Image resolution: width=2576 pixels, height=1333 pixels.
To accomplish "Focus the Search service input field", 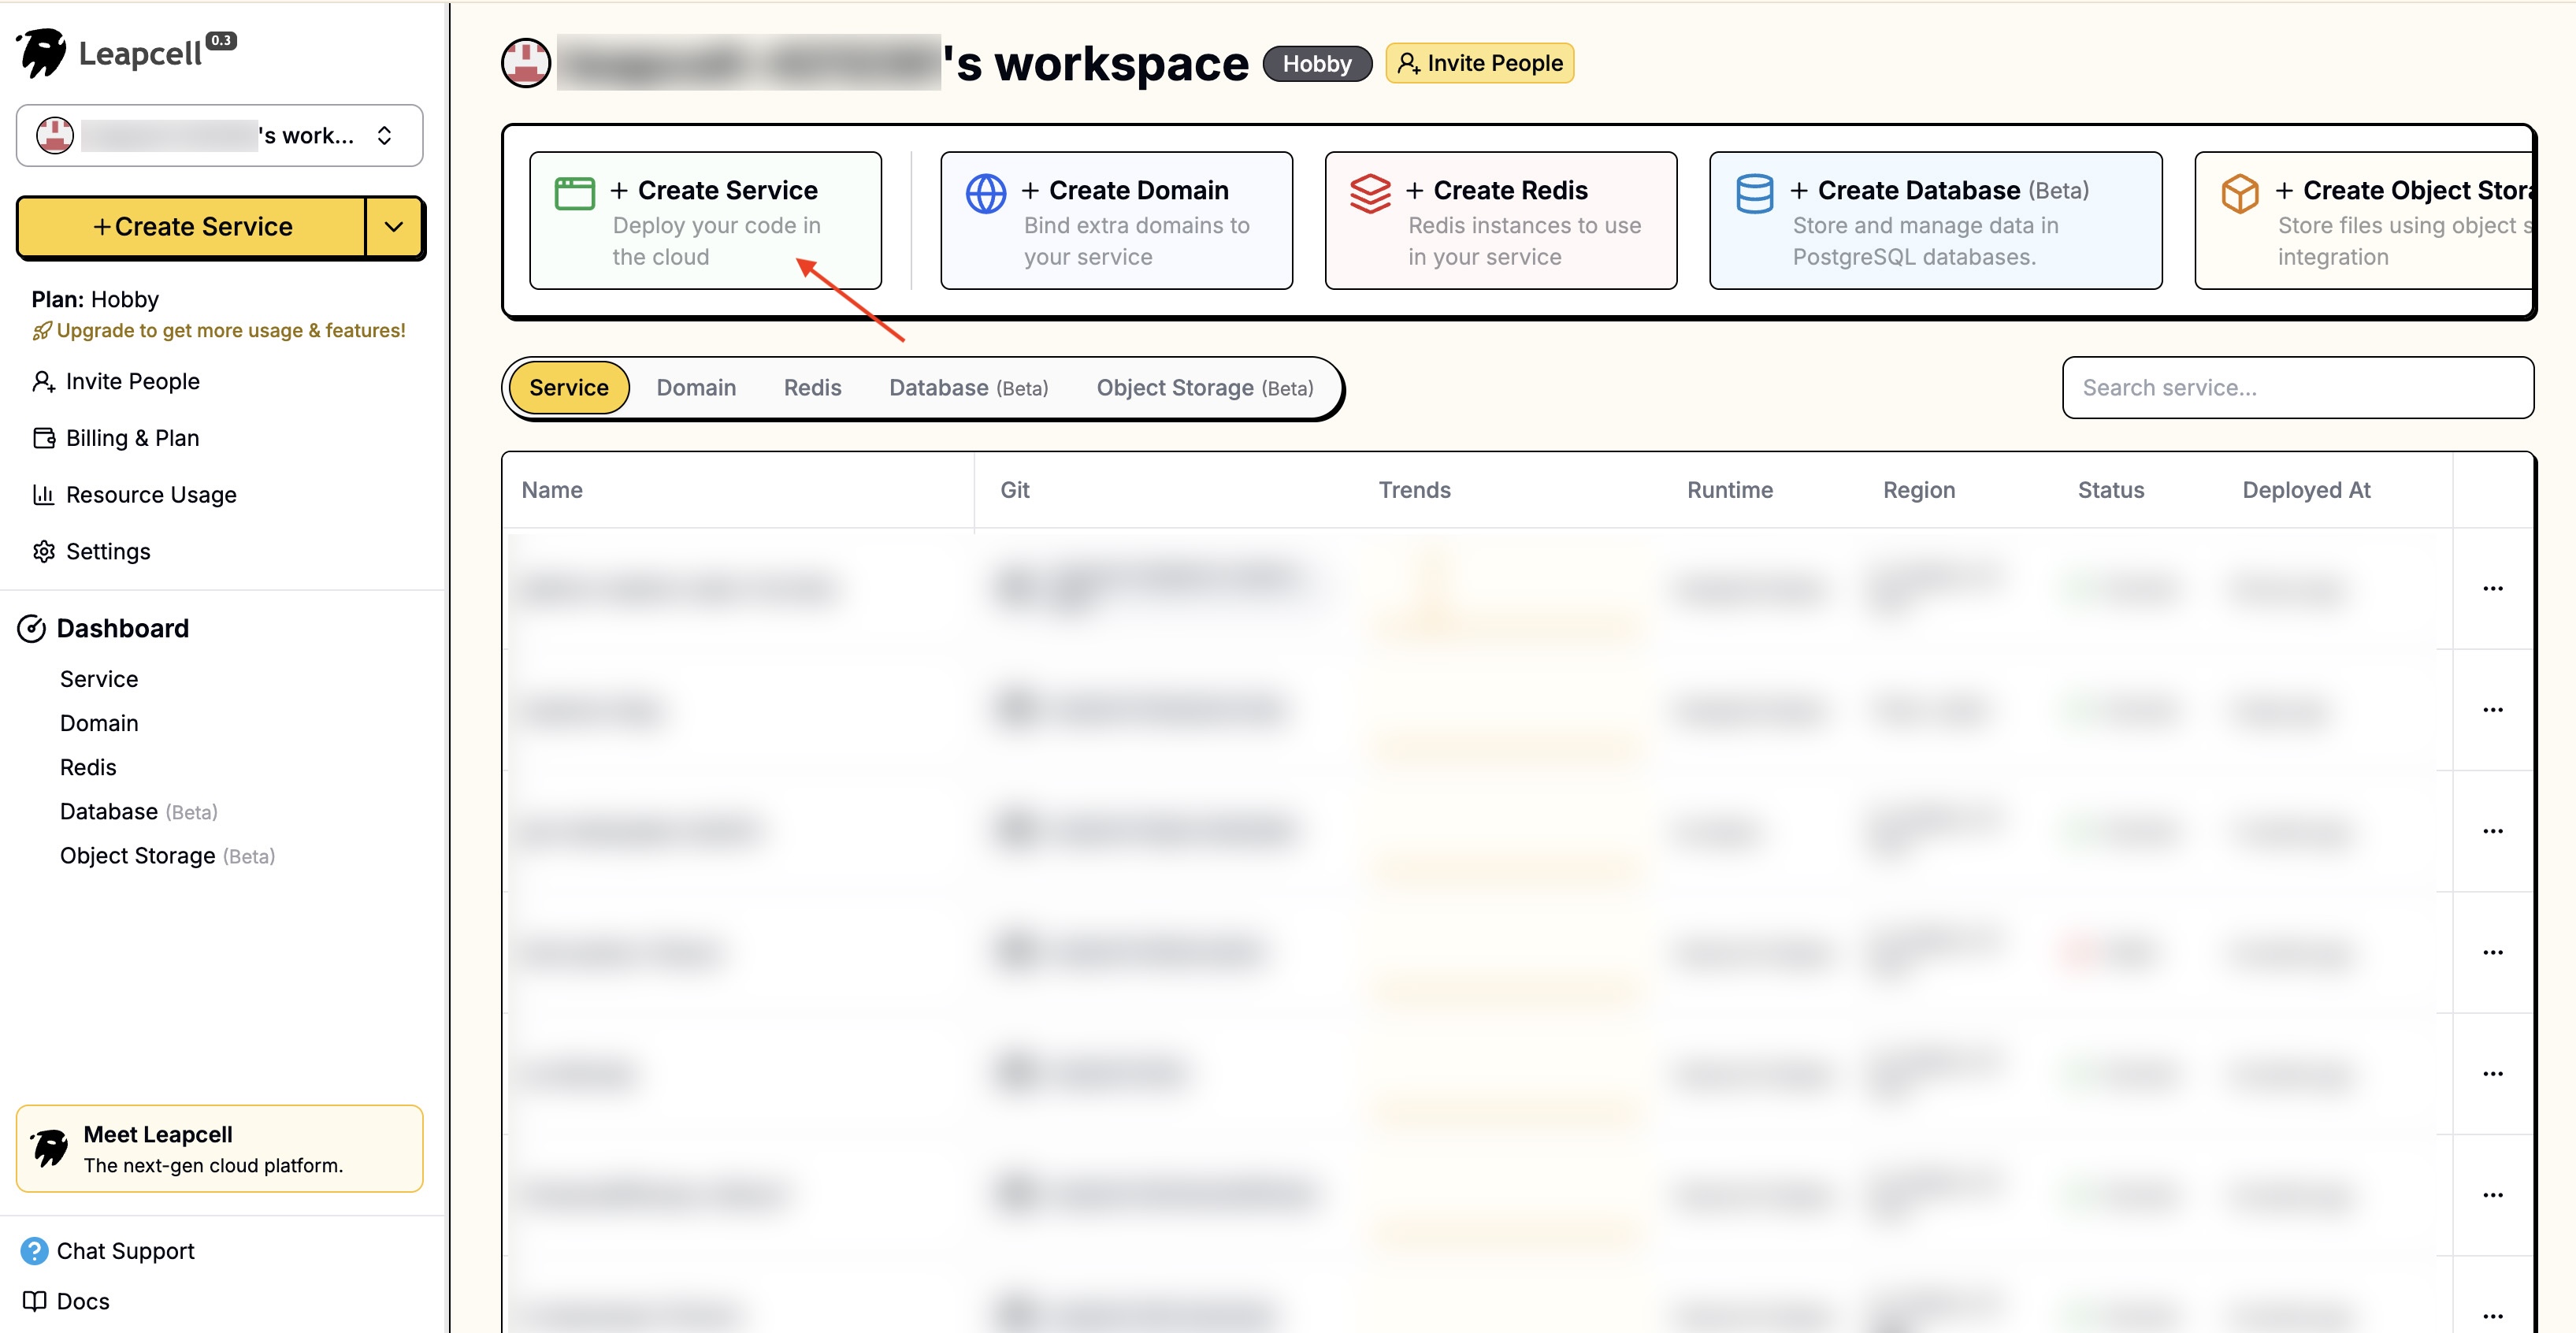I will [x=2297, y=388].
